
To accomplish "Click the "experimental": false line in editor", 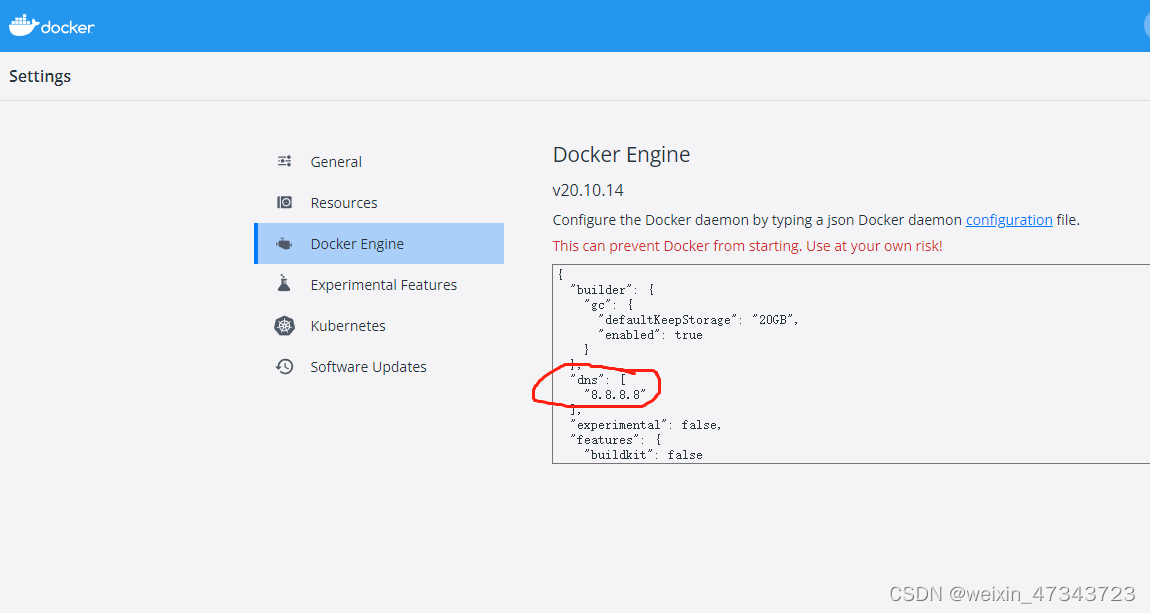I will pyautogui.click(x=646, y=425).
